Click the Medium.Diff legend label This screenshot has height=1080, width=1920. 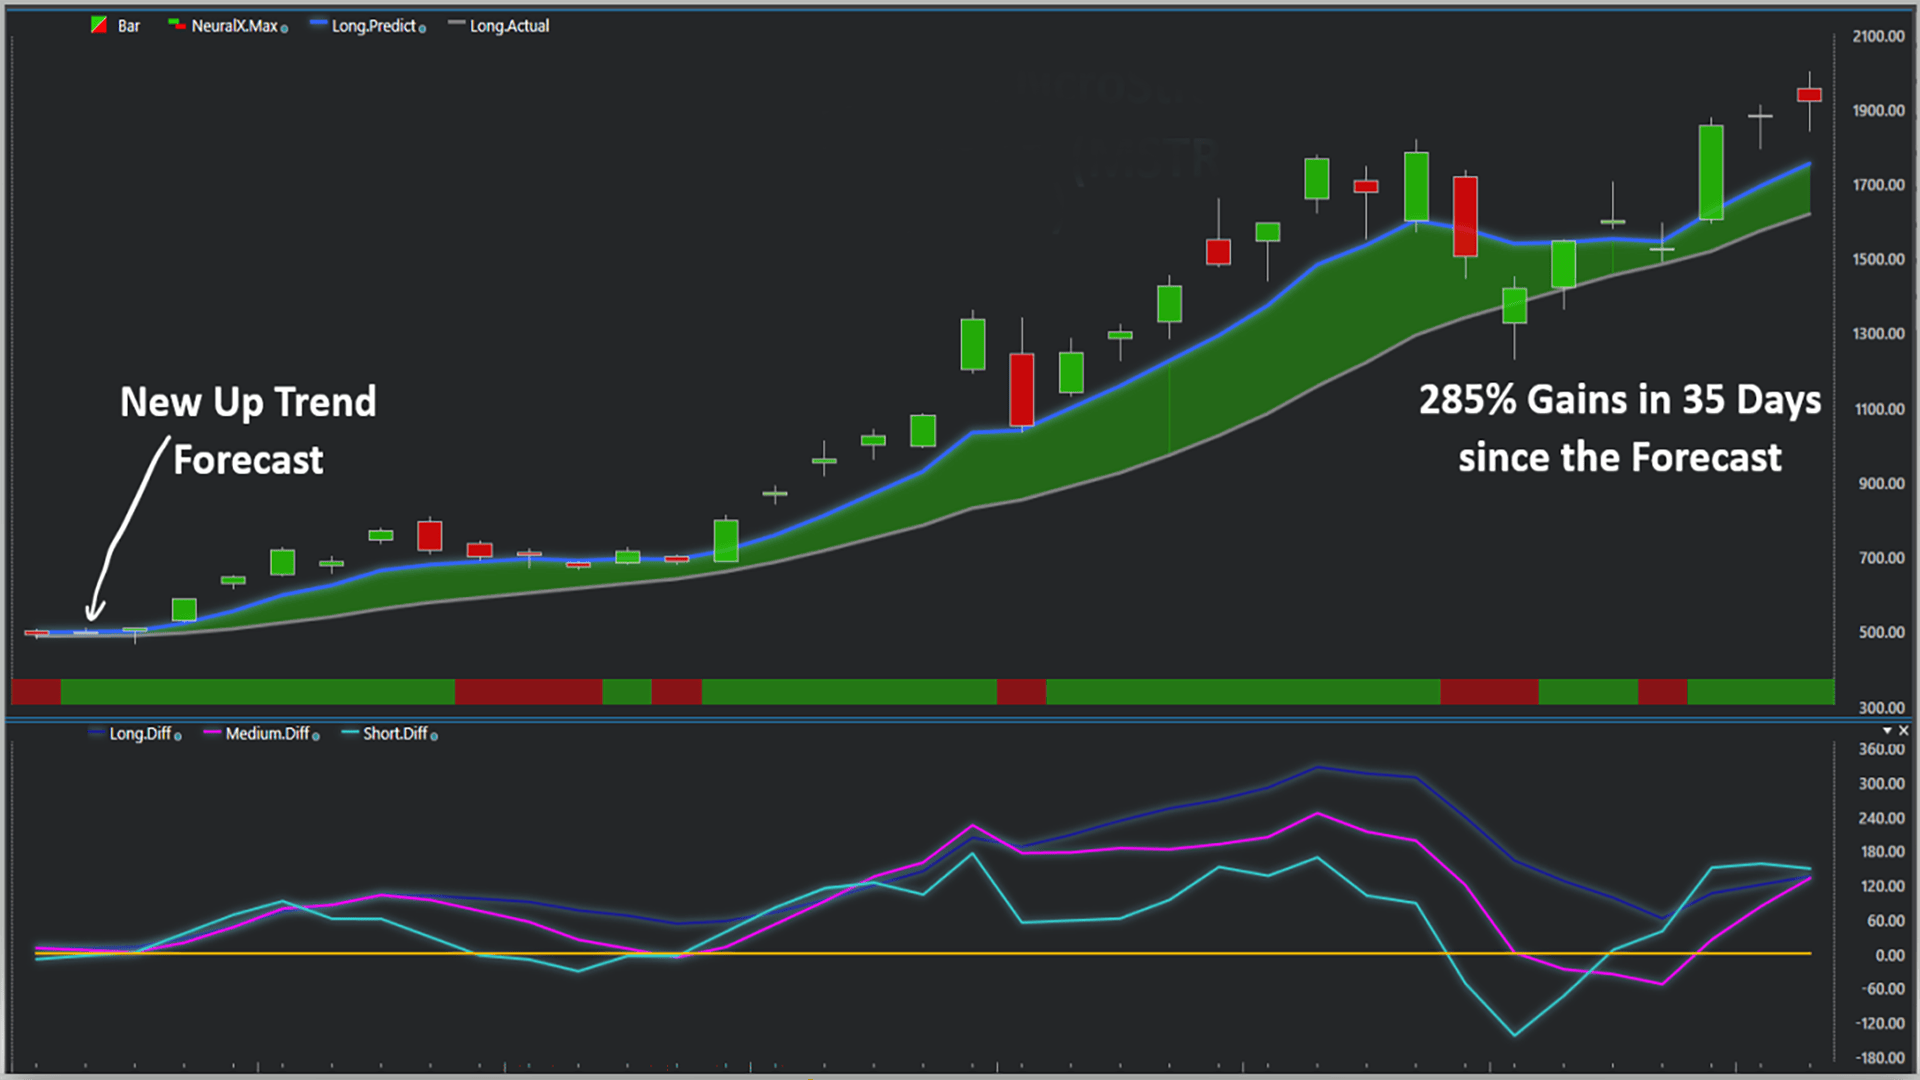(x=267, y=734)
